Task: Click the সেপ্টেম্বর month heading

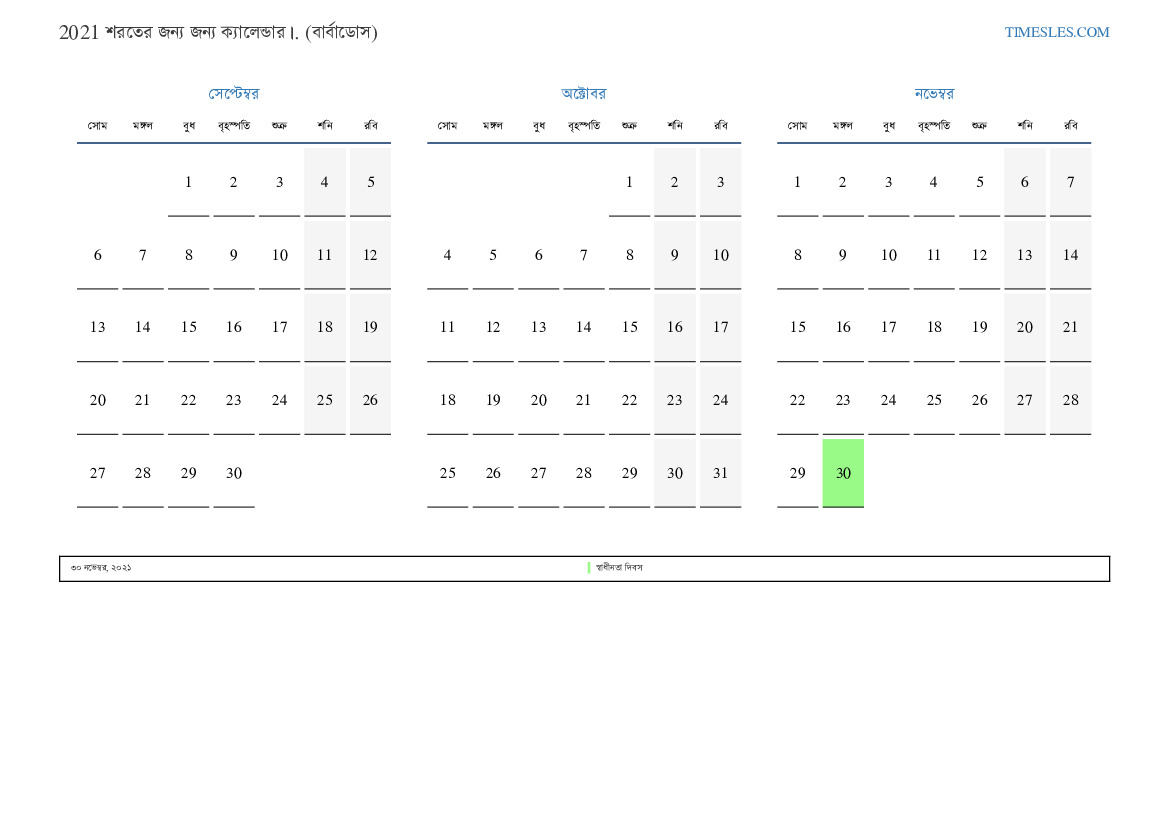Action: [x=234, y=94]
